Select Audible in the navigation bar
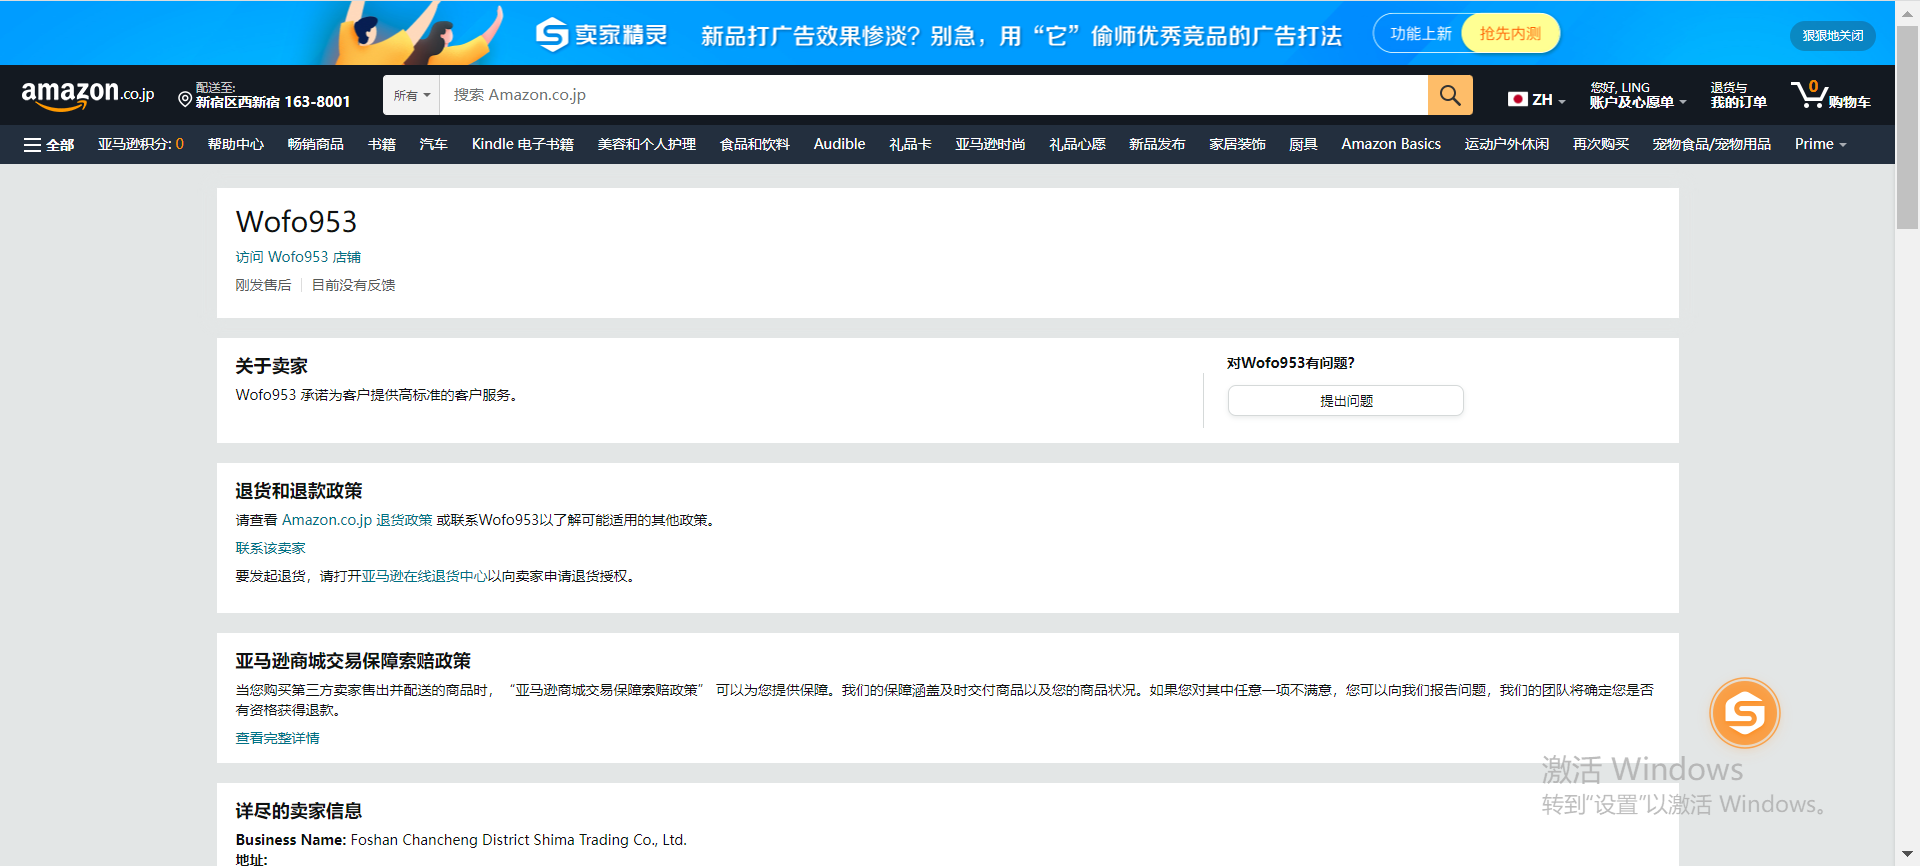The image size is (1920, 866). tap(840, 144)
